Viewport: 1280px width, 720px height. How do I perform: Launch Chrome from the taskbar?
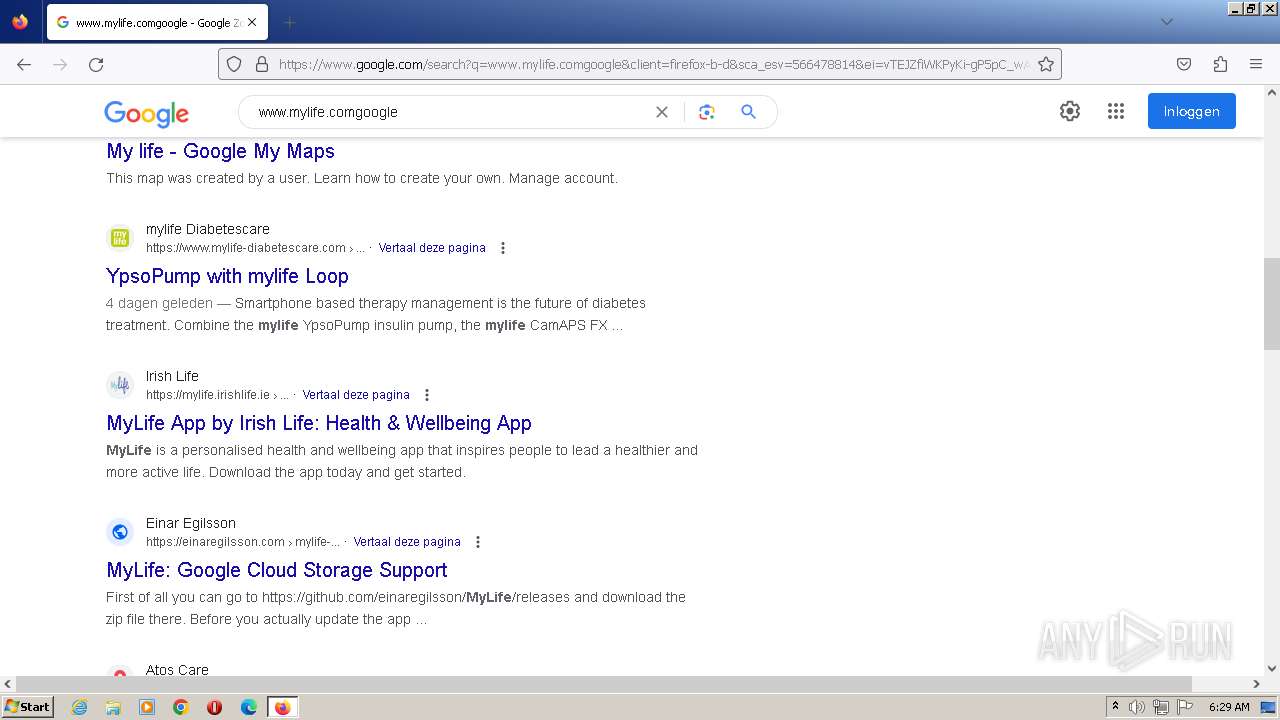pyautogui.click(x=181, y=707)
